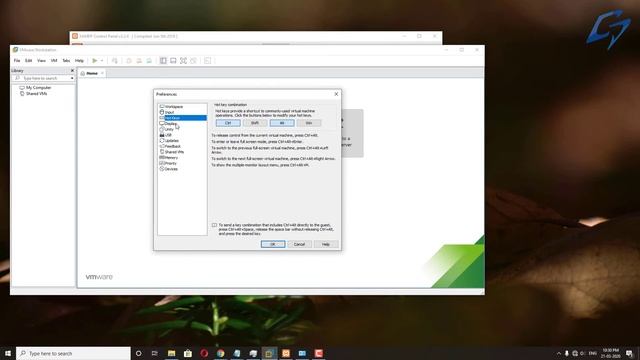This screenshot has height=360, width=640.
Task: Toggle the Ctrl hot key button
Action: point(228,123)
